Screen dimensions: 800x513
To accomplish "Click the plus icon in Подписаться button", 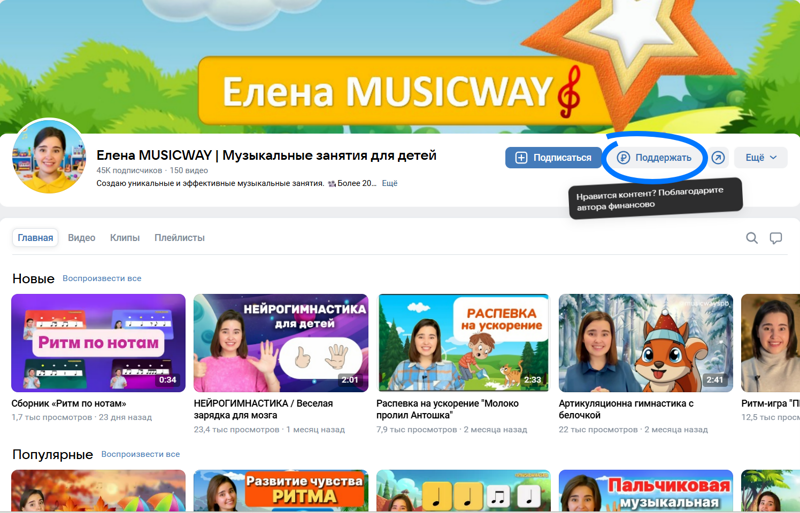I will (x=521, y=158).
